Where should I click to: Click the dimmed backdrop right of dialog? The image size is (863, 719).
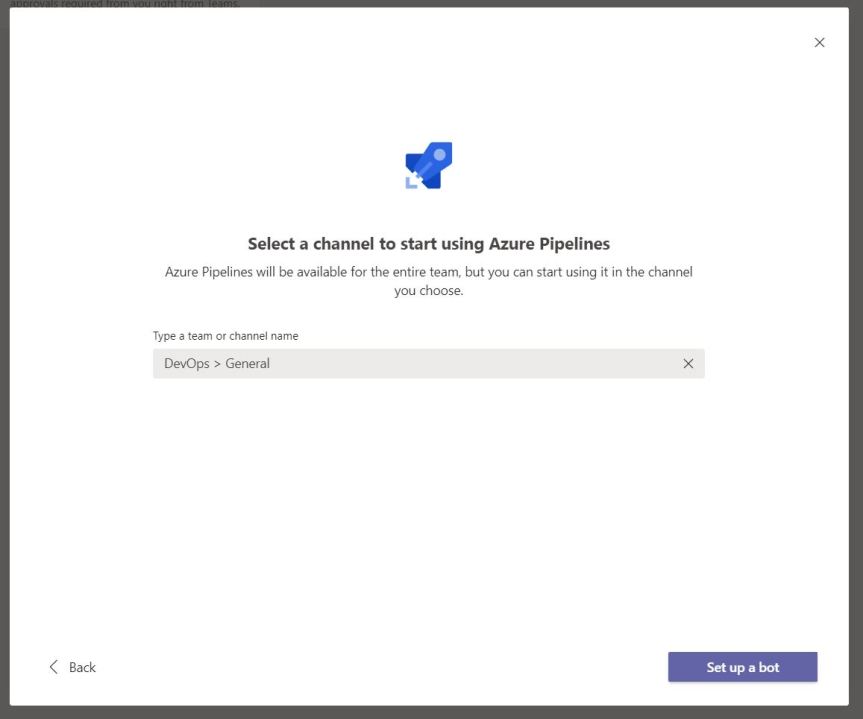[858, 360]
